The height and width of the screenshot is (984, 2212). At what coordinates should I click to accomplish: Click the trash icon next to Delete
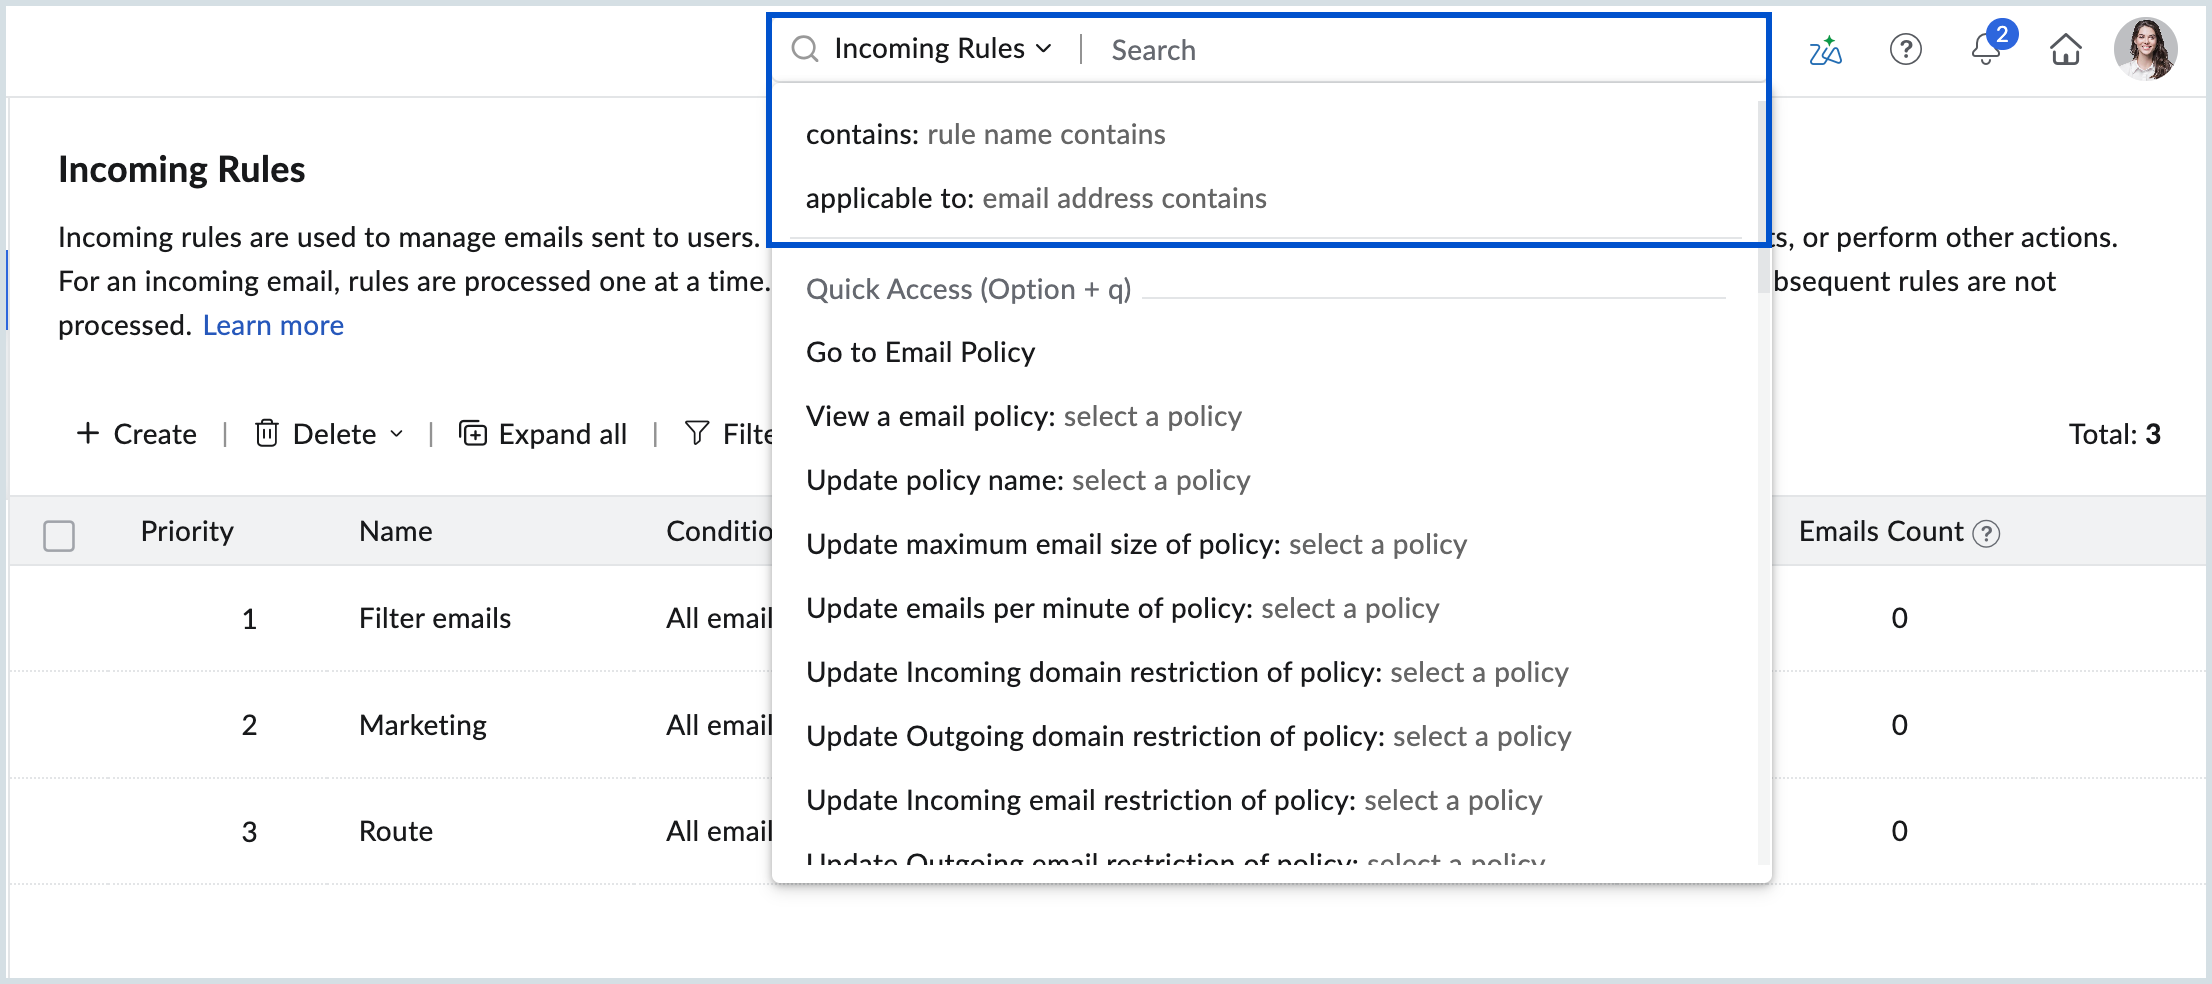[x=267, y=433]
